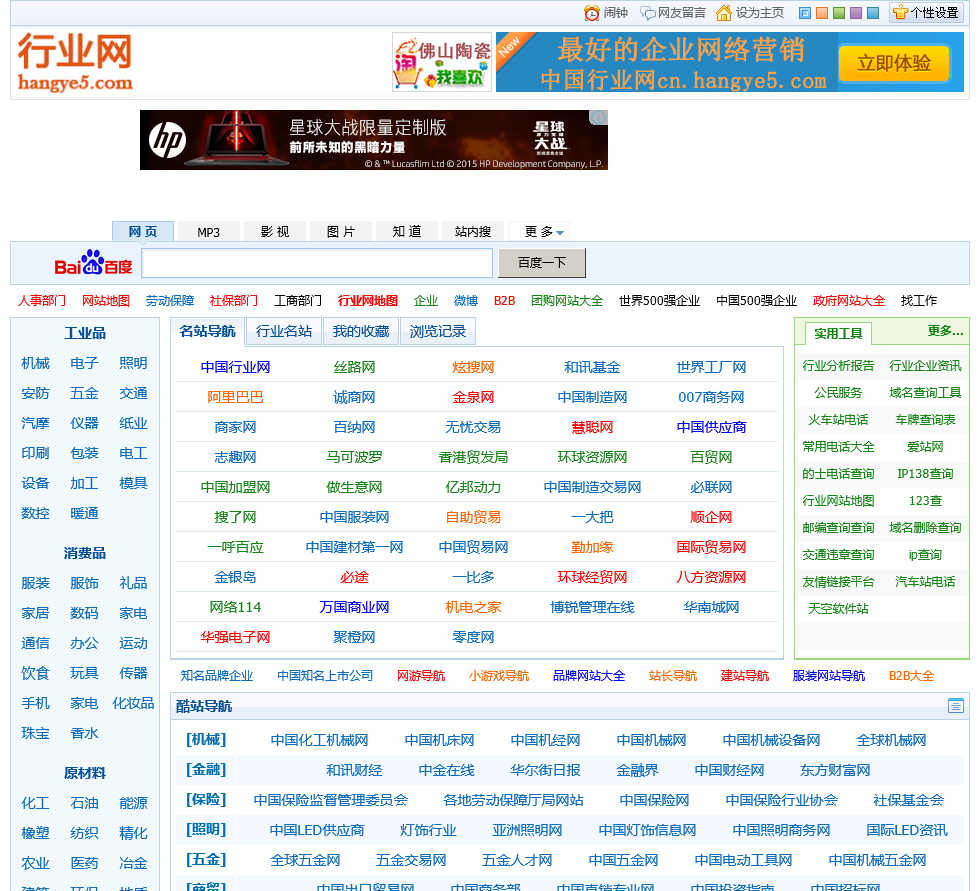Viewport: 980px width, 891px height.
Task: Open the 政府网站大全 link
Action: pyautogui.click(x=849, y=301)
